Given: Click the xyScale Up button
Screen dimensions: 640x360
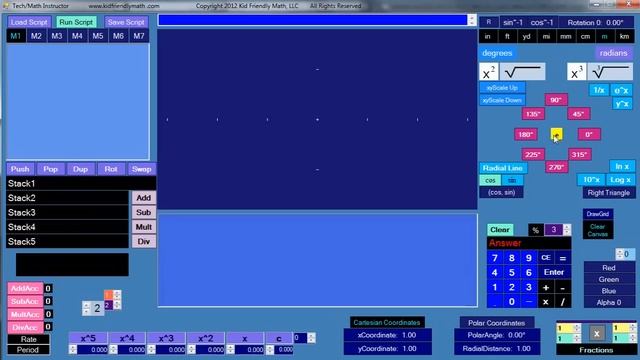Looking at the screenshot, I should pos(502,88).
